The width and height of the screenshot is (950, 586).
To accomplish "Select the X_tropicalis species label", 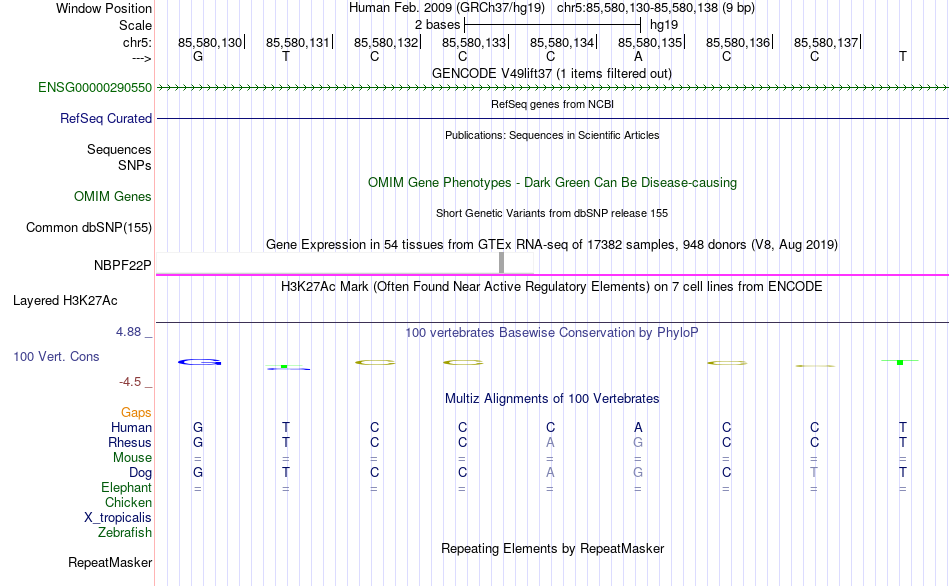I will point(118,518).
